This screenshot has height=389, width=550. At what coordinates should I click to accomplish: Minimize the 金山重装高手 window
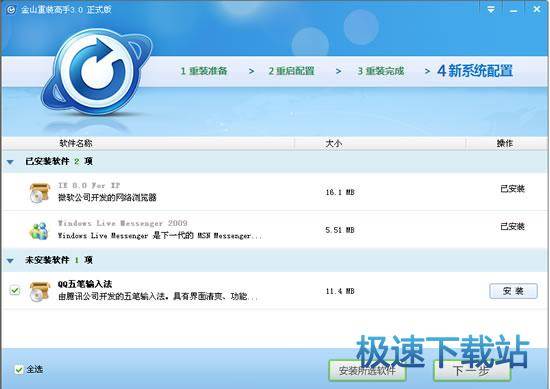[514, 11]
